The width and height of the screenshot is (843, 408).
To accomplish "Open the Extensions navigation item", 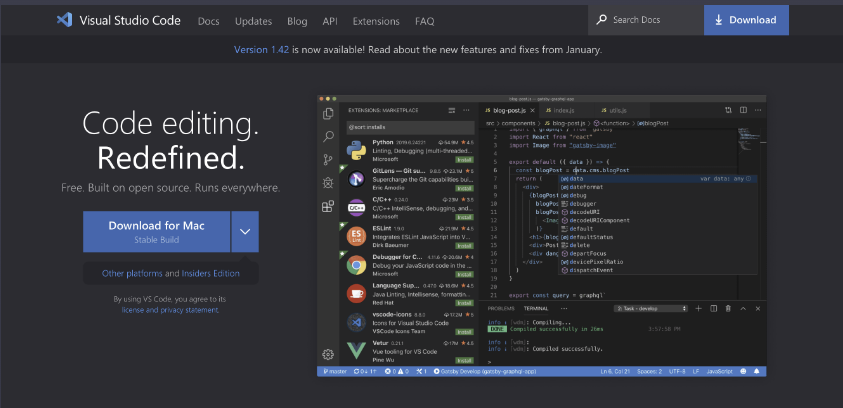I will (x=376, y=22).
